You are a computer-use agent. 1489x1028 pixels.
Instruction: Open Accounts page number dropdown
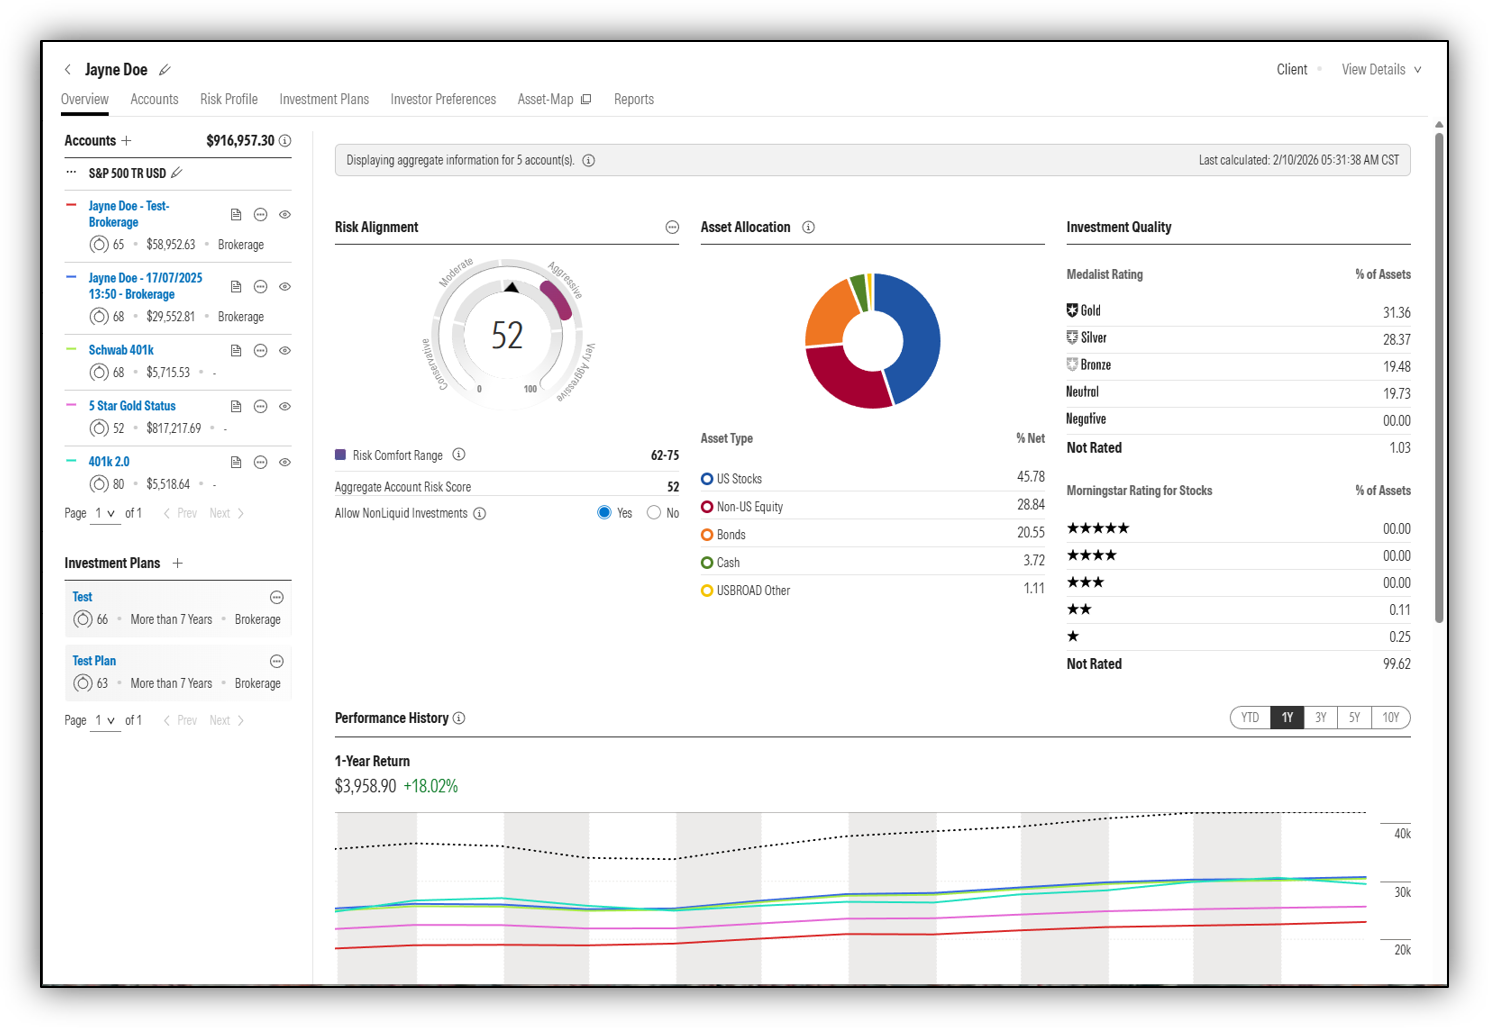[105, 513]
